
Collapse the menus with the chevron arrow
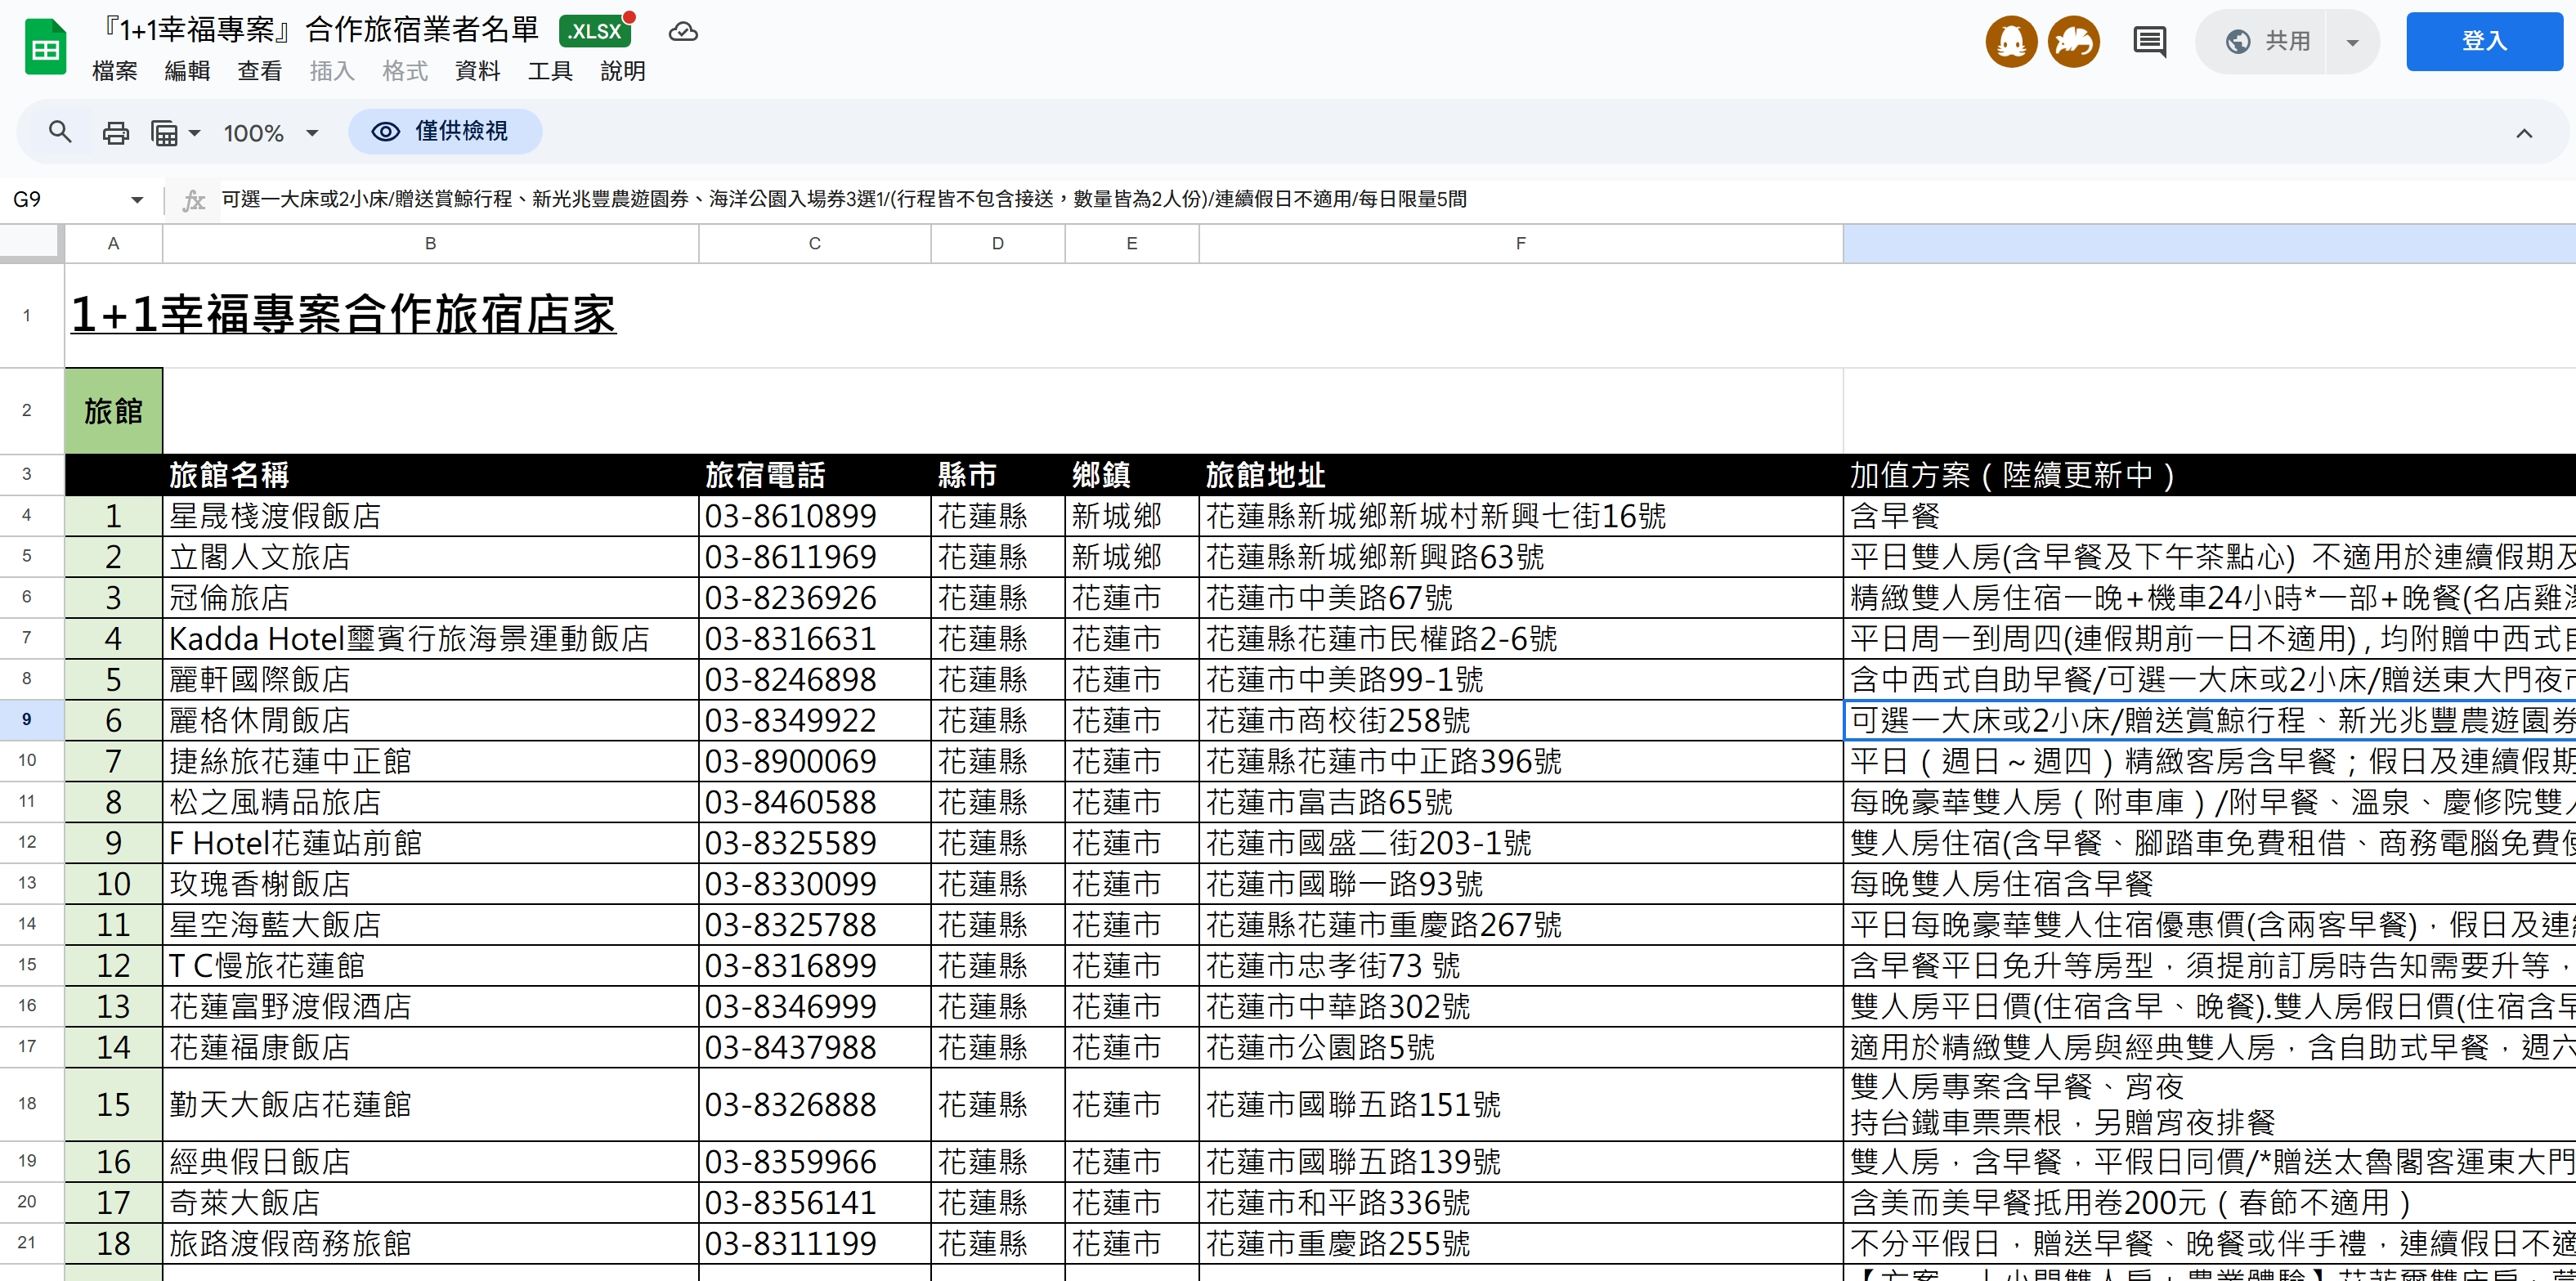(2523, 133)
